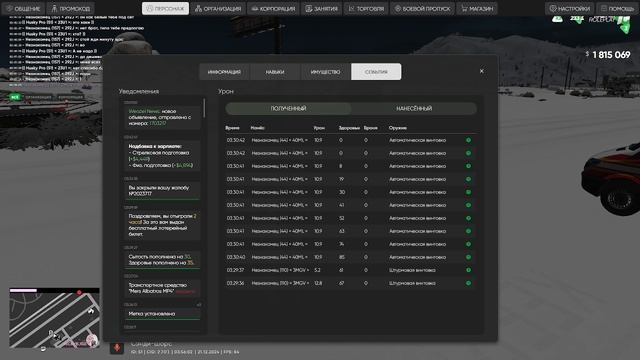
Task: Open the Поздравляем lottery ticket notification
Action: point(162,225)
